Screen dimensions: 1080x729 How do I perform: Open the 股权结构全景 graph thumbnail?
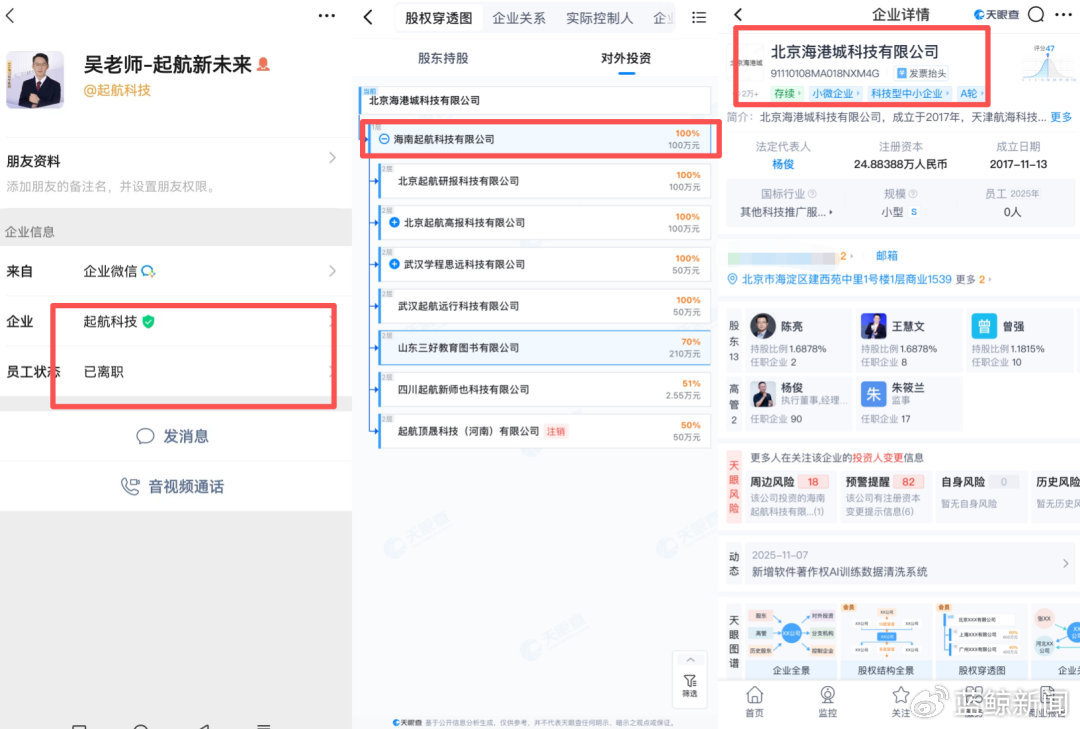click(x=886, y=641)
